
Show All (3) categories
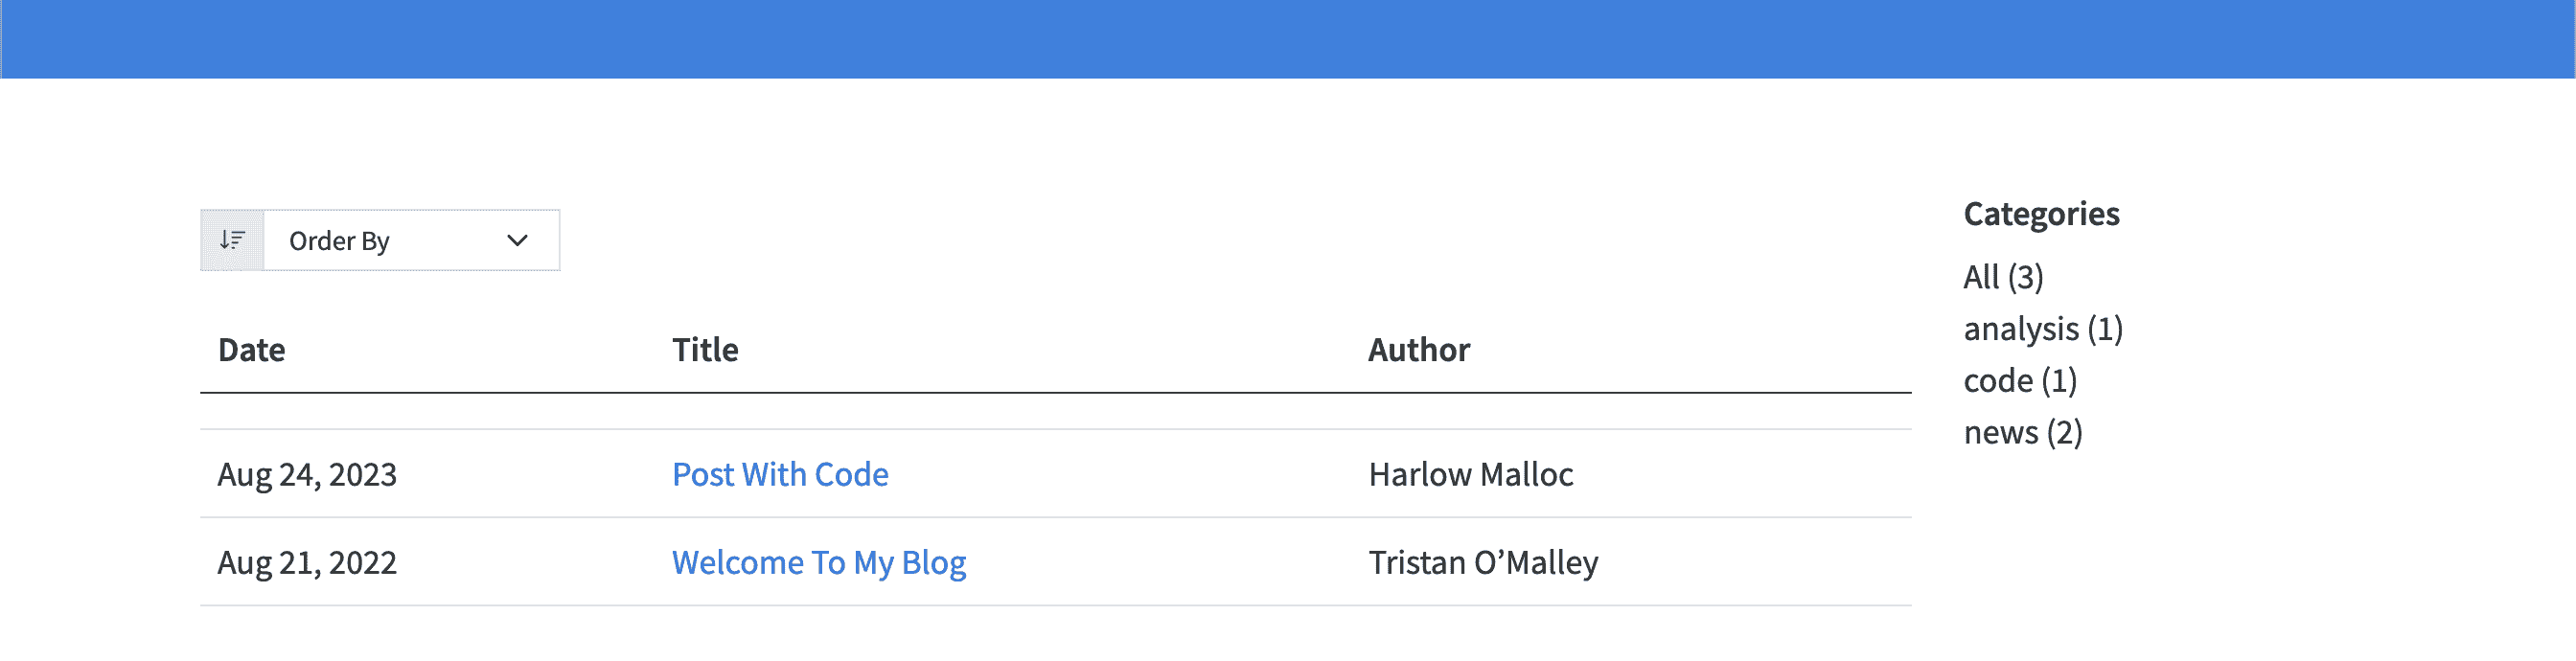click(x=2003, y=277)
